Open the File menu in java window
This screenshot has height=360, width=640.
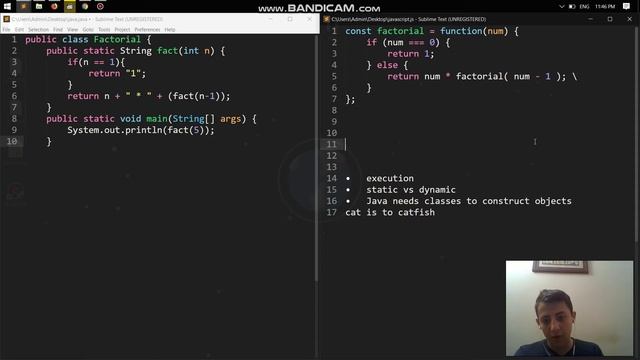coord(6,29)
